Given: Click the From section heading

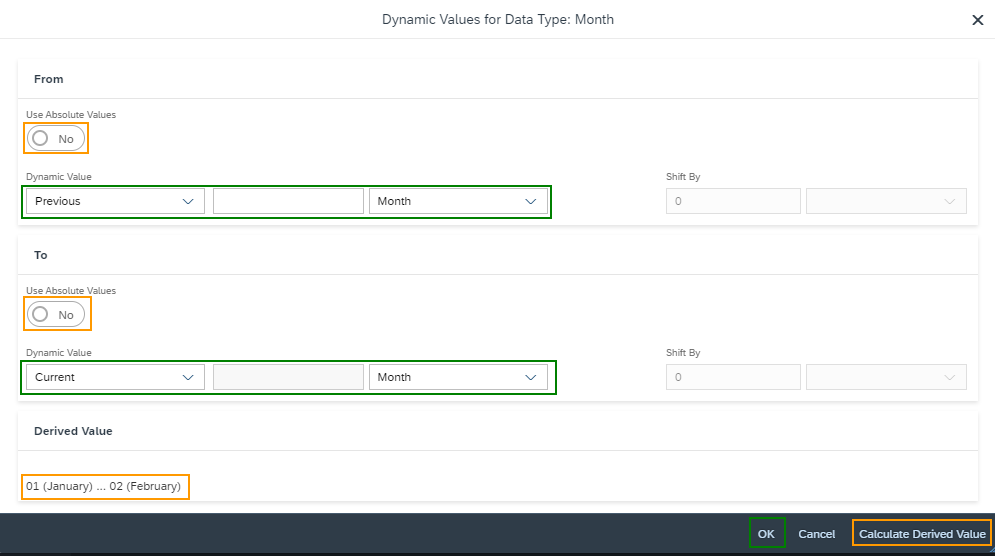Looking at the screenshot, I should (x=49, y=79).
